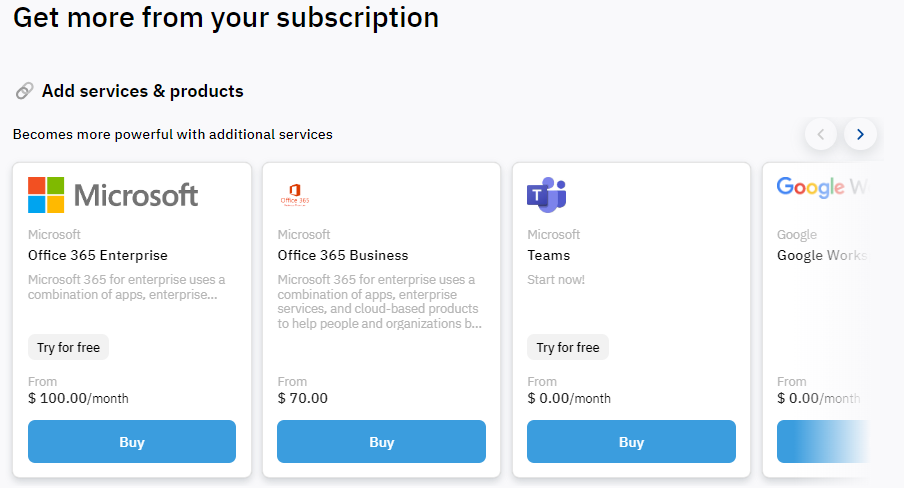The width and height of the screenshot is (904, 488).
Task: Click the Microsoft logo on the Enterprise card
Action: tap(113, 195)
